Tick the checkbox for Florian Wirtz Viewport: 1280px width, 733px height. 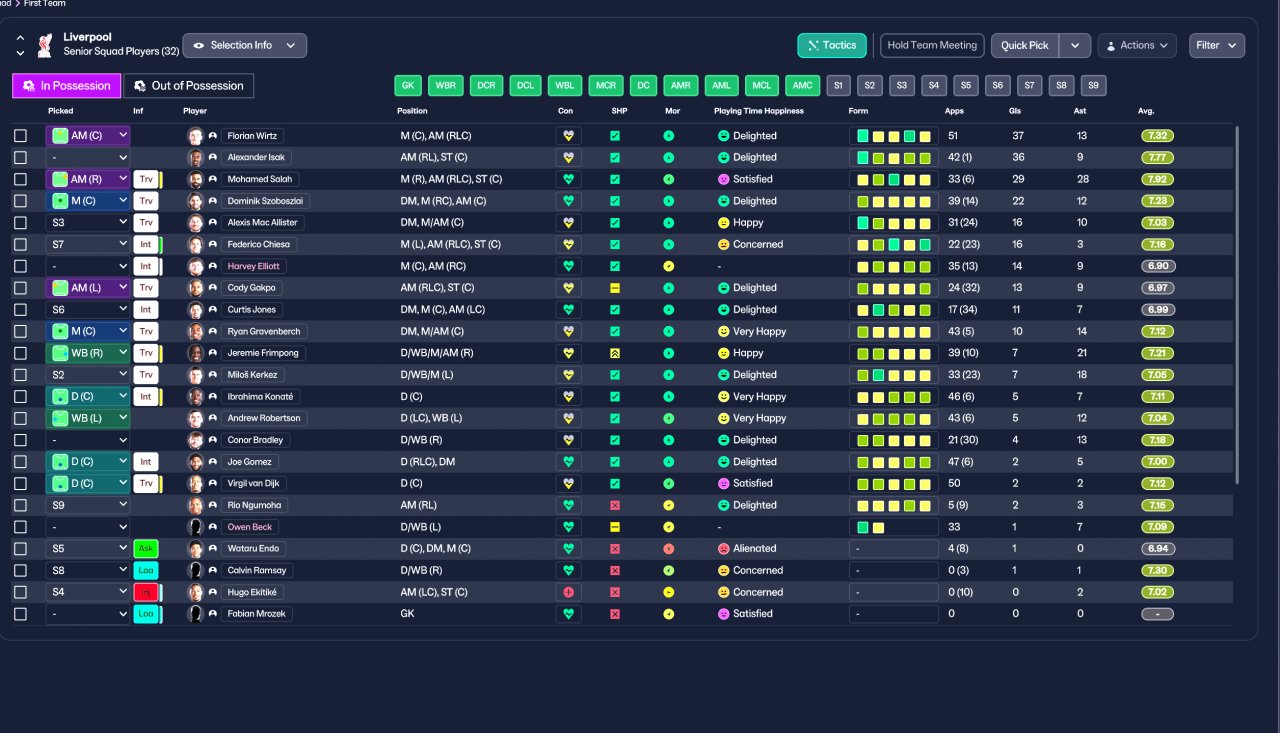pyautogui.click(x=20, y=136)
